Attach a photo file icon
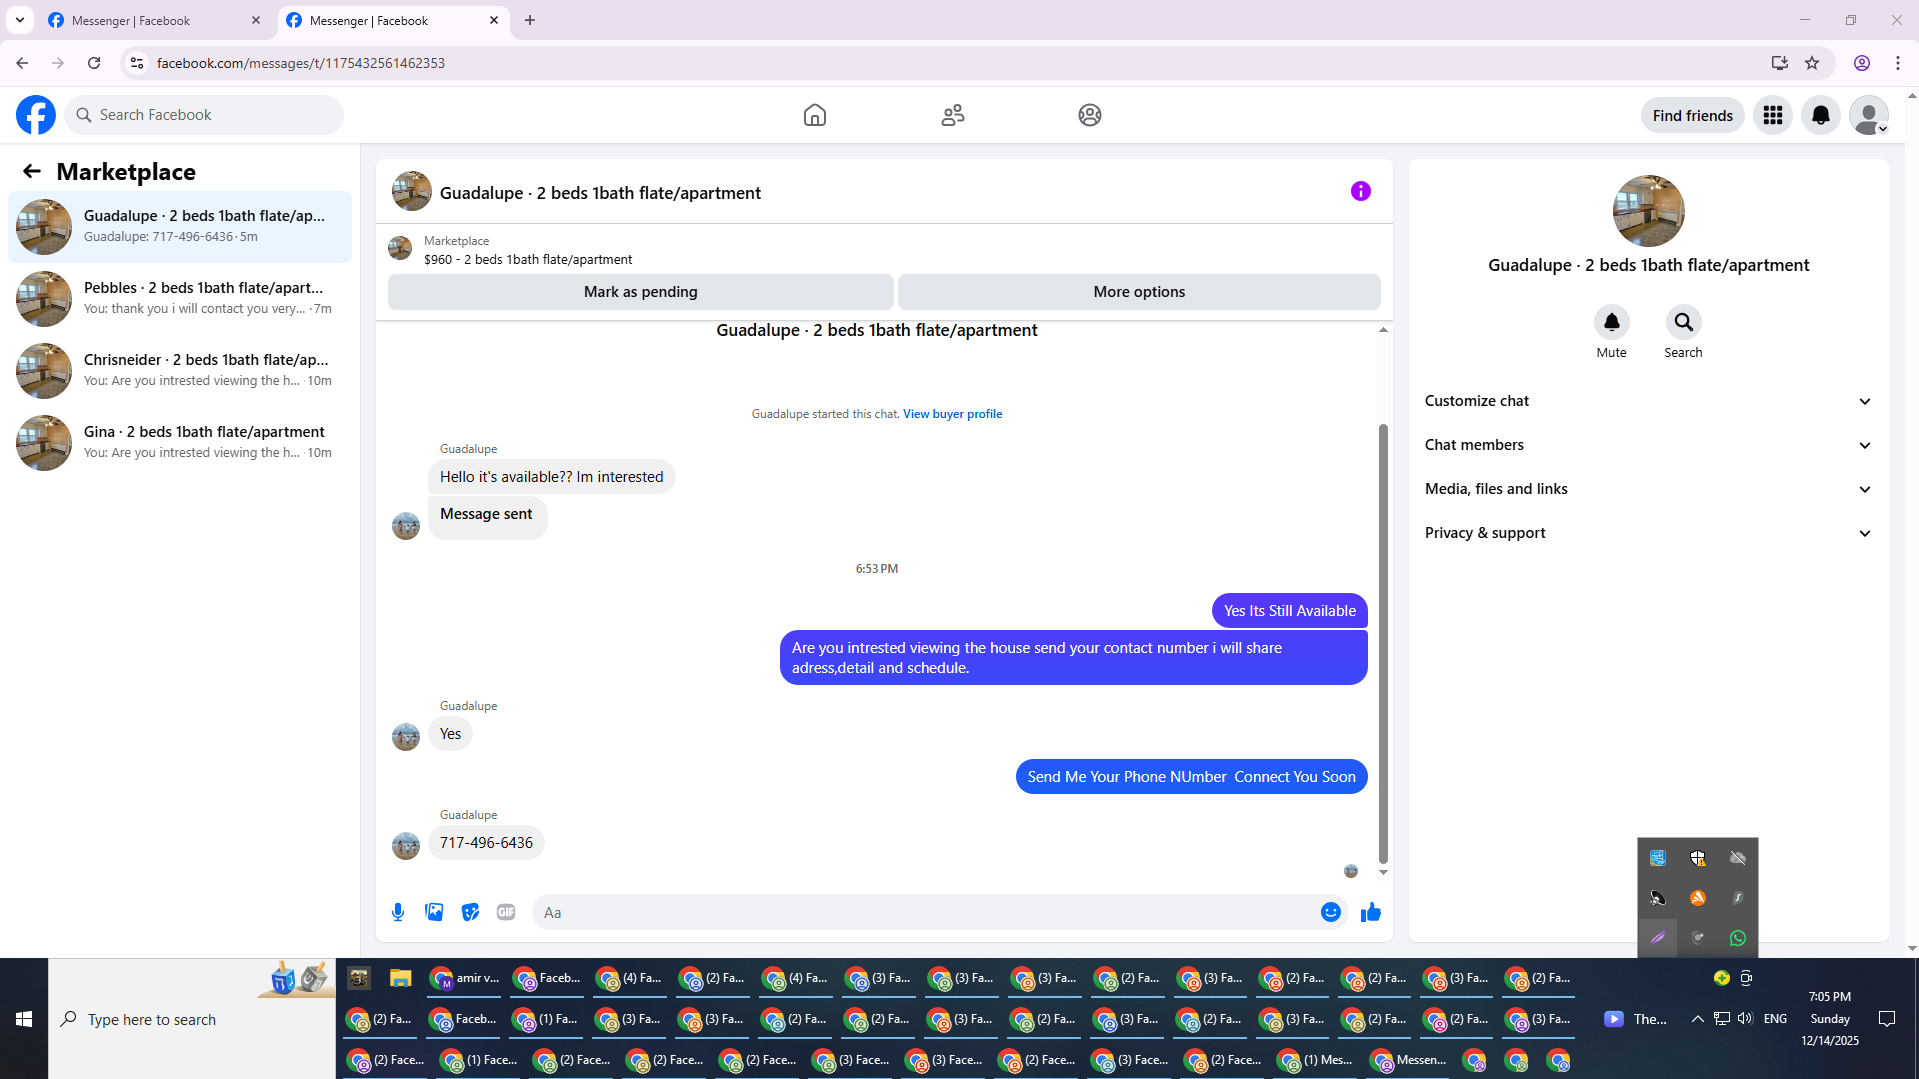1919x1079 pixels. [434, 912]
